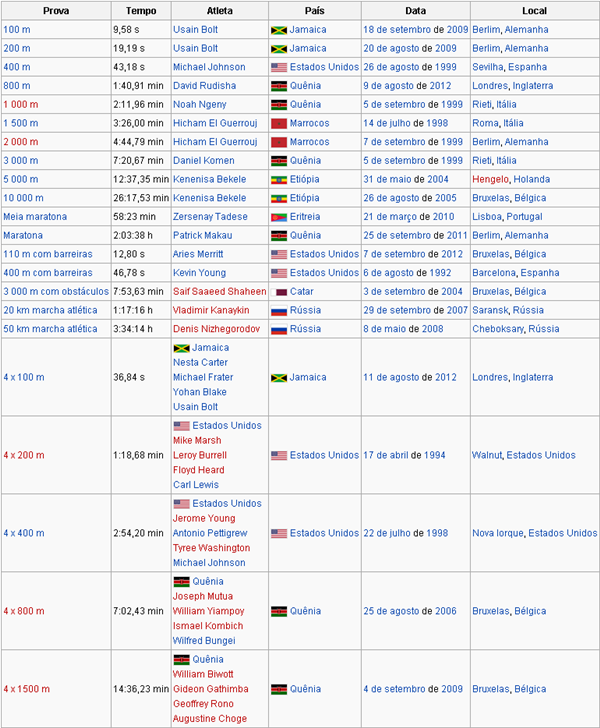This screenshot has height=728, width=600.
Task: Open the Augustine Choge red link
Action: coord(210,719)
